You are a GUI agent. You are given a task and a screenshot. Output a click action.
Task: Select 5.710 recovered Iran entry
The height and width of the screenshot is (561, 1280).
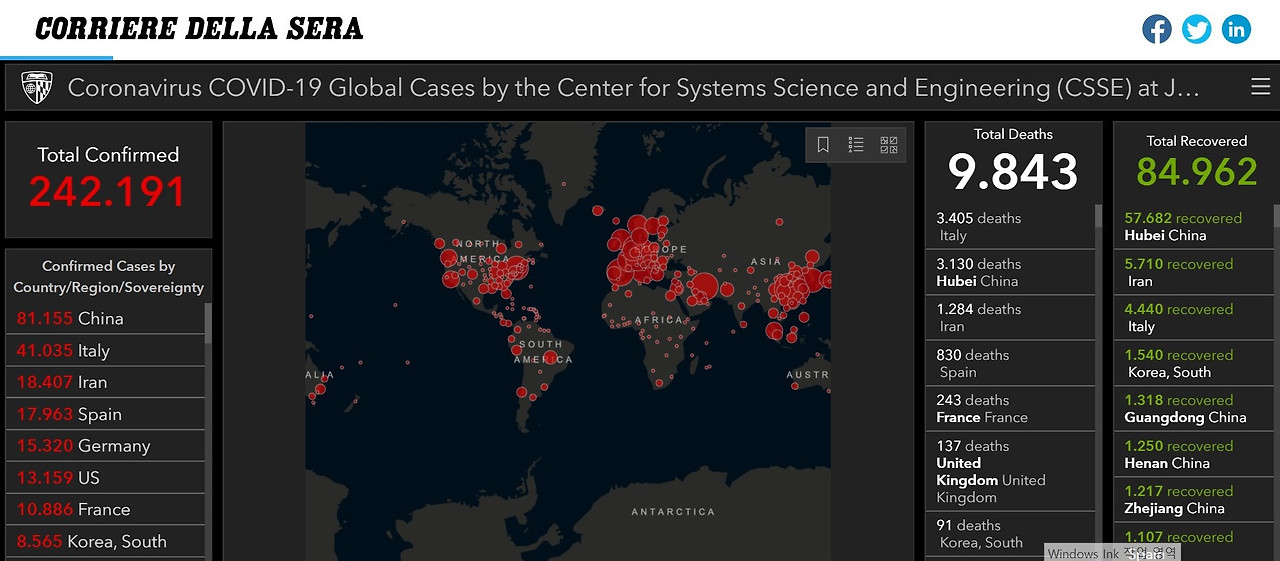pyautogui.click(x=1194, y=272)
